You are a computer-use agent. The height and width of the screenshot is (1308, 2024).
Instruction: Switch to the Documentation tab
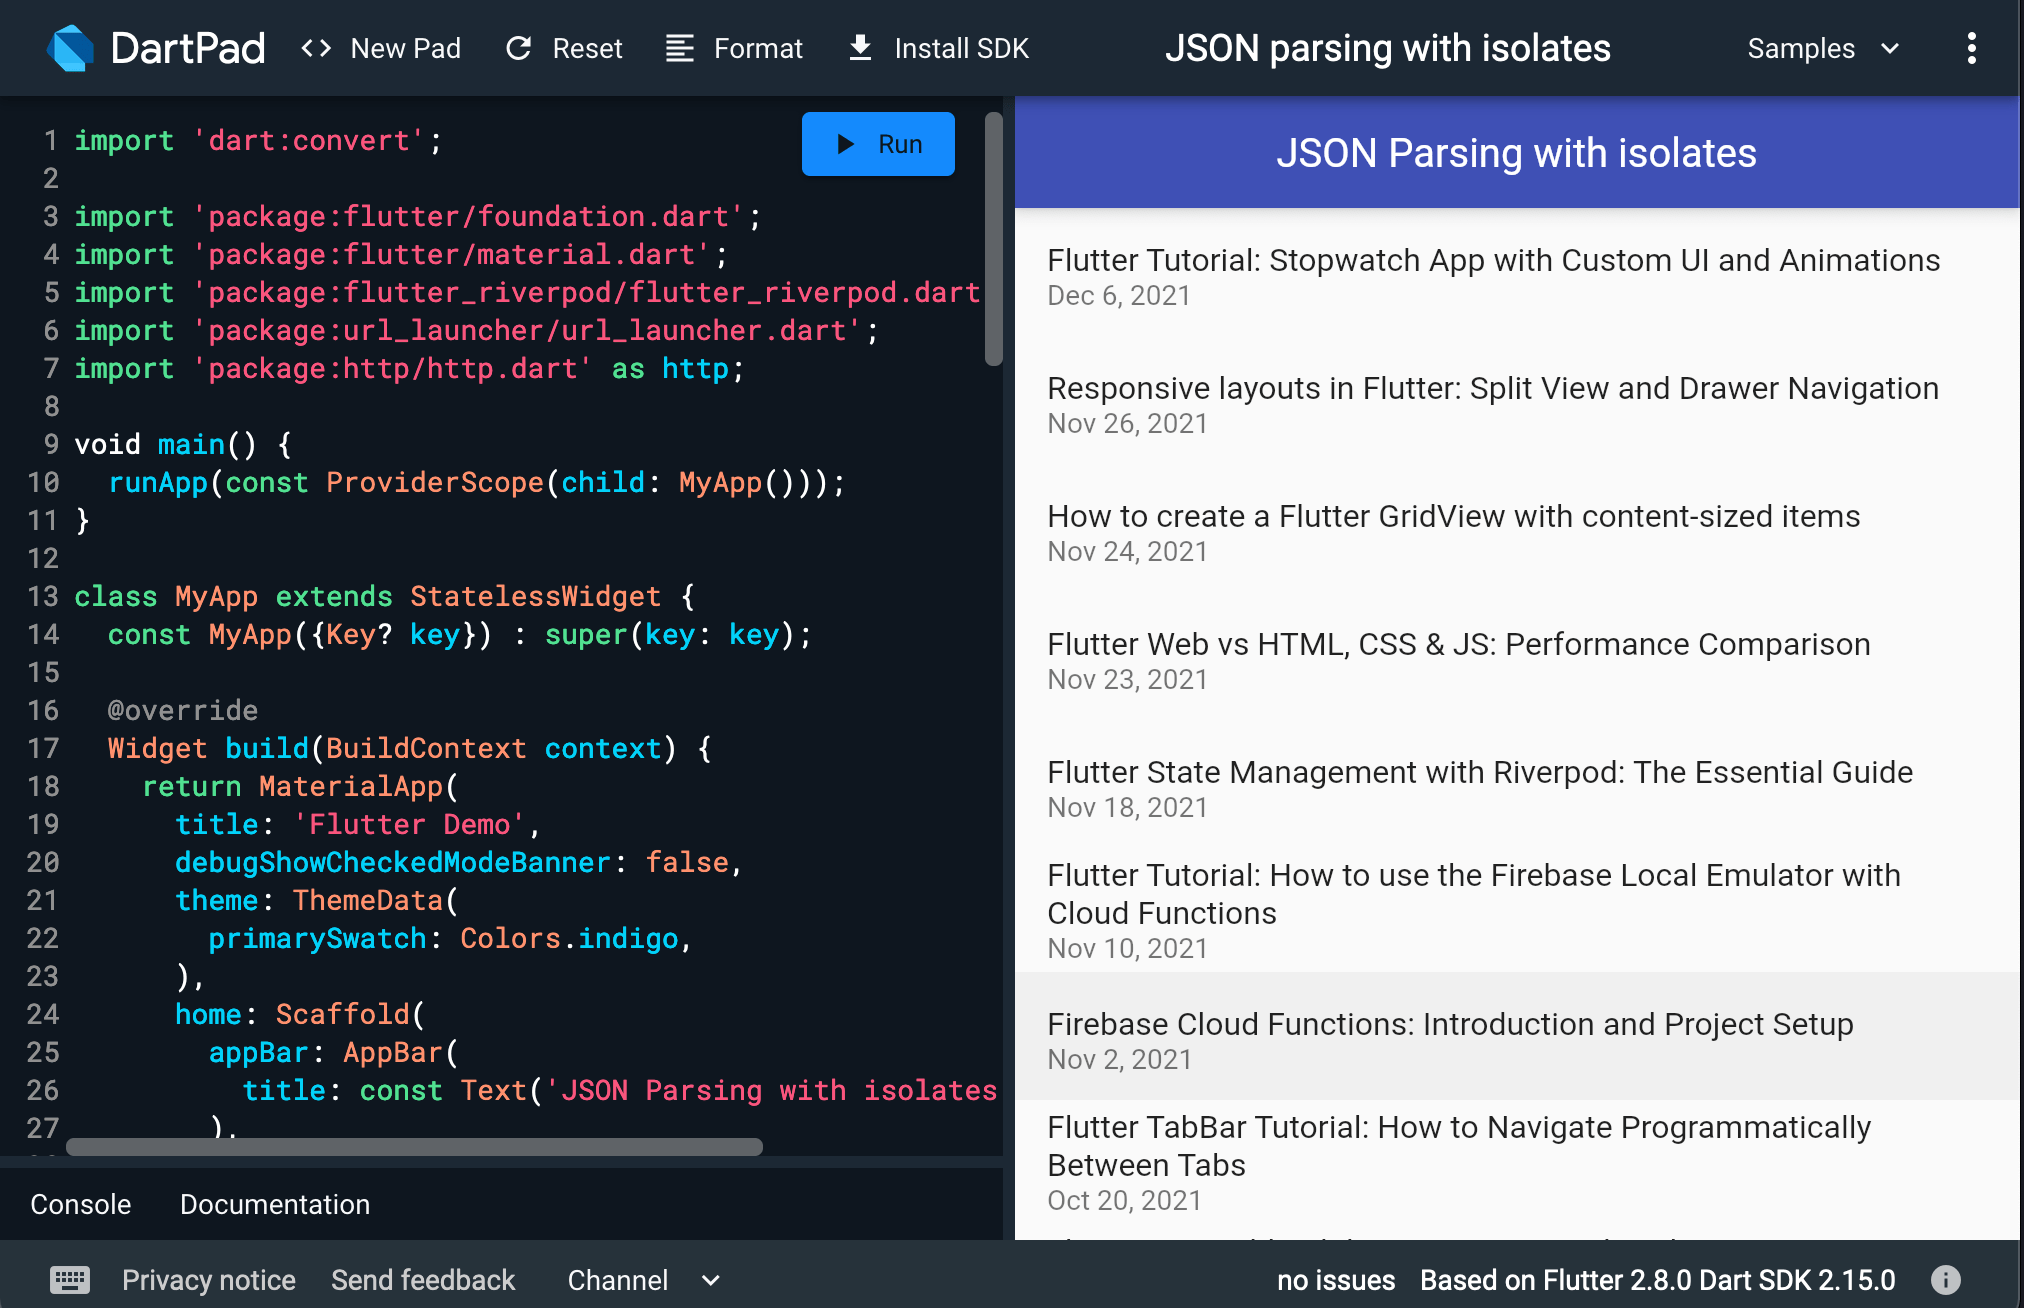coord(274,1204)
